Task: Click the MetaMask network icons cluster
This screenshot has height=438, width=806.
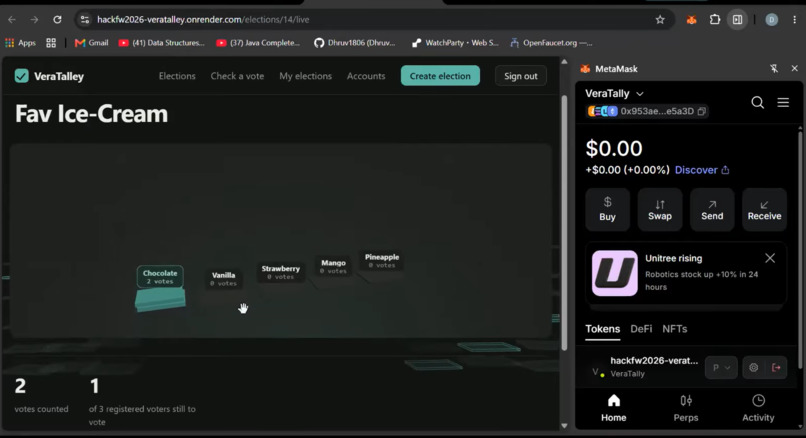Action: click(x=602, y=111)
